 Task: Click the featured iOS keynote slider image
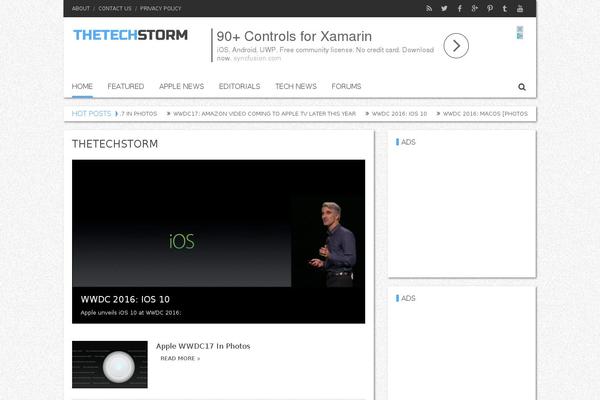218,223
